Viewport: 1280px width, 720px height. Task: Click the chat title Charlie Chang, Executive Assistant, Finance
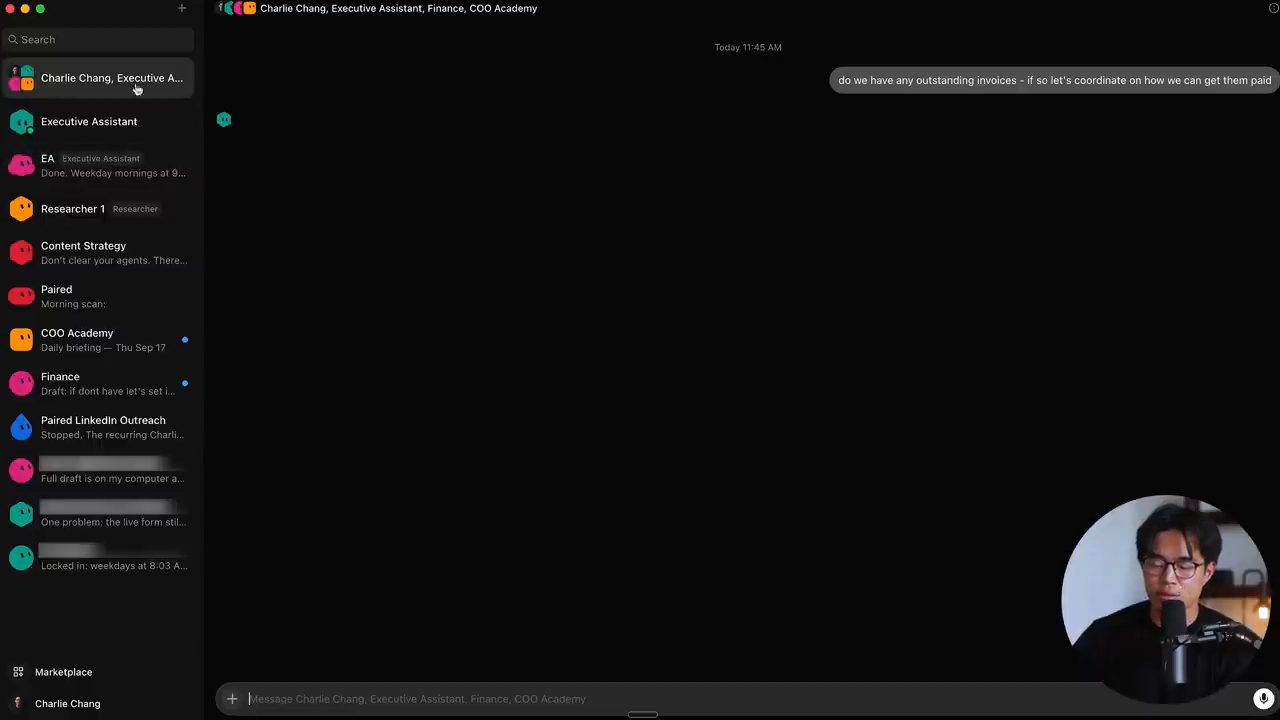(398, 8)
